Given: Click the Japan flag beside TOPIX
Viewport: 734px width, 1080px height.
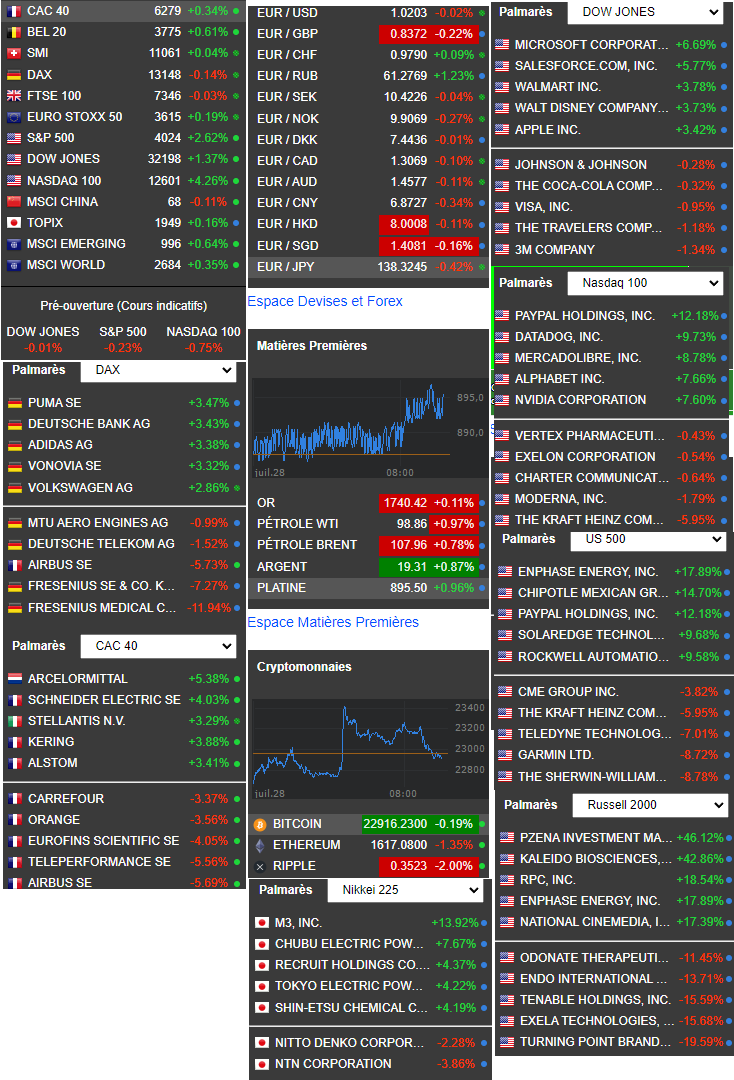Looking at the screenshot, I should (14, 222).
